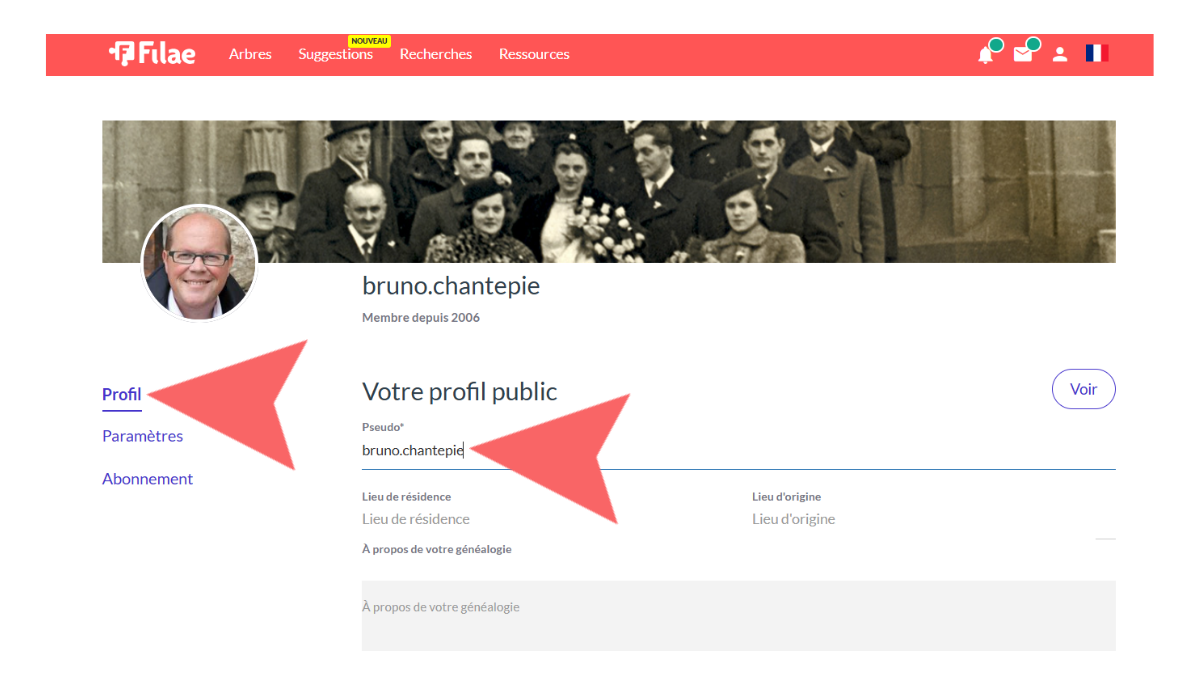The width and height of the screenshot is (1200, 700).
Task: Click the round profile photo
Action: 199,264
